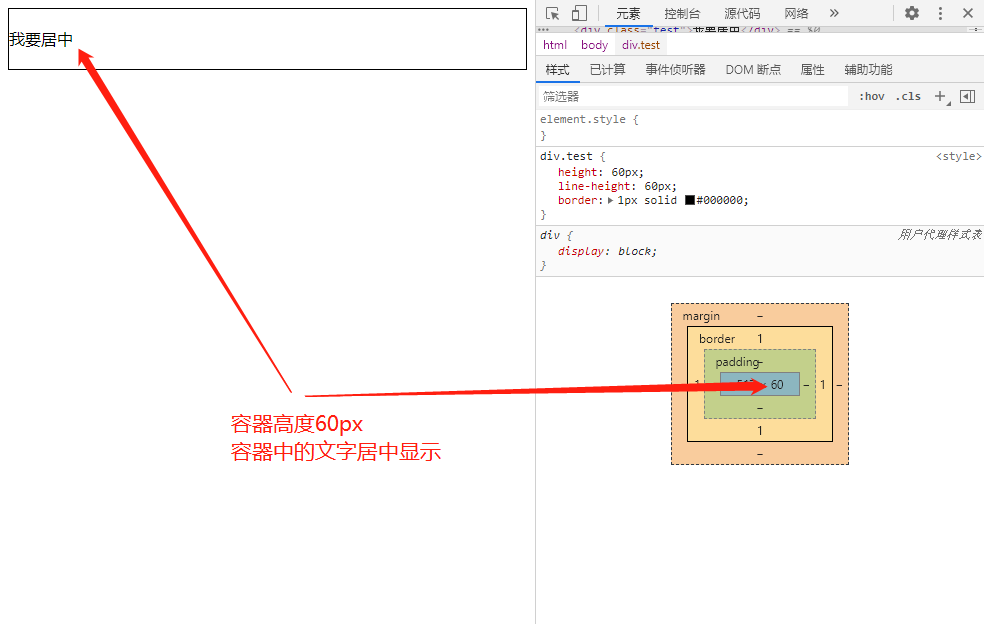Toggle element state with :hov button
The width and height of the screenshot is (984, 624).
tap(871, 96)
